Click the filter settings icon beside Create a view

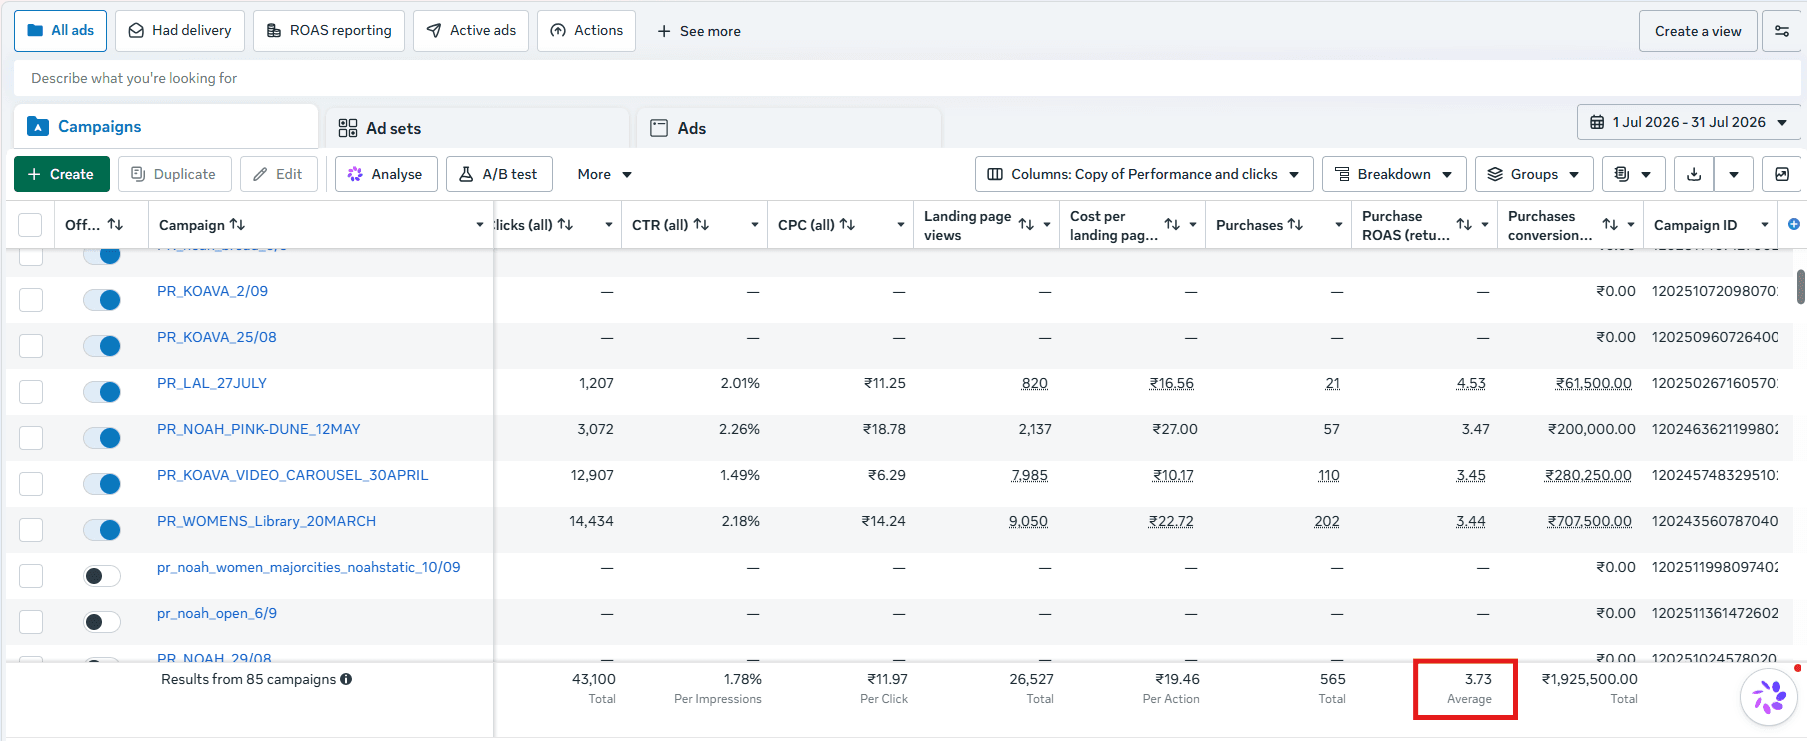[1782, 31]
